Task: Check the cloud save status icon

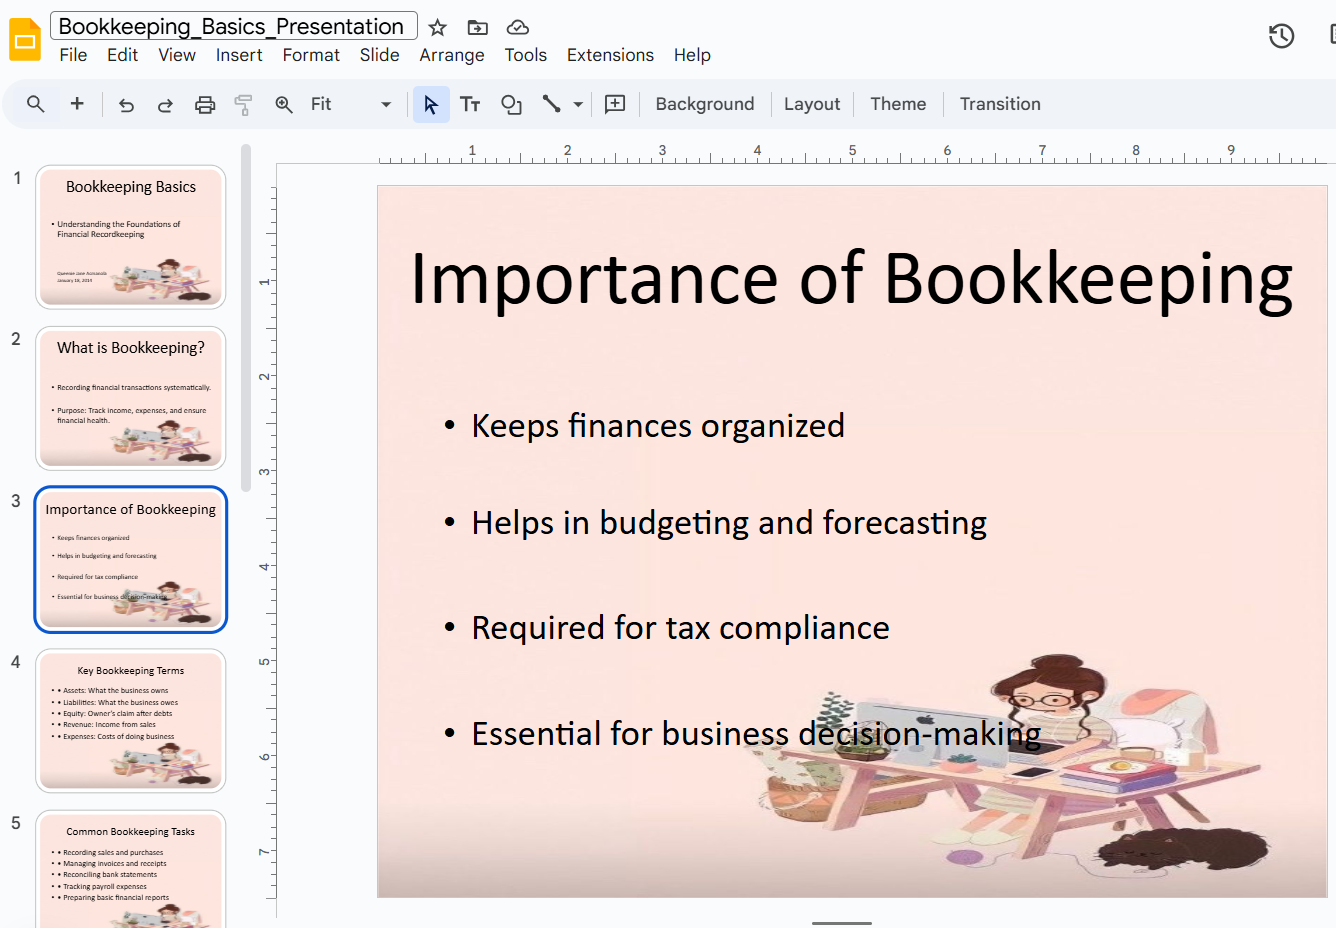Action: point(517,27)
